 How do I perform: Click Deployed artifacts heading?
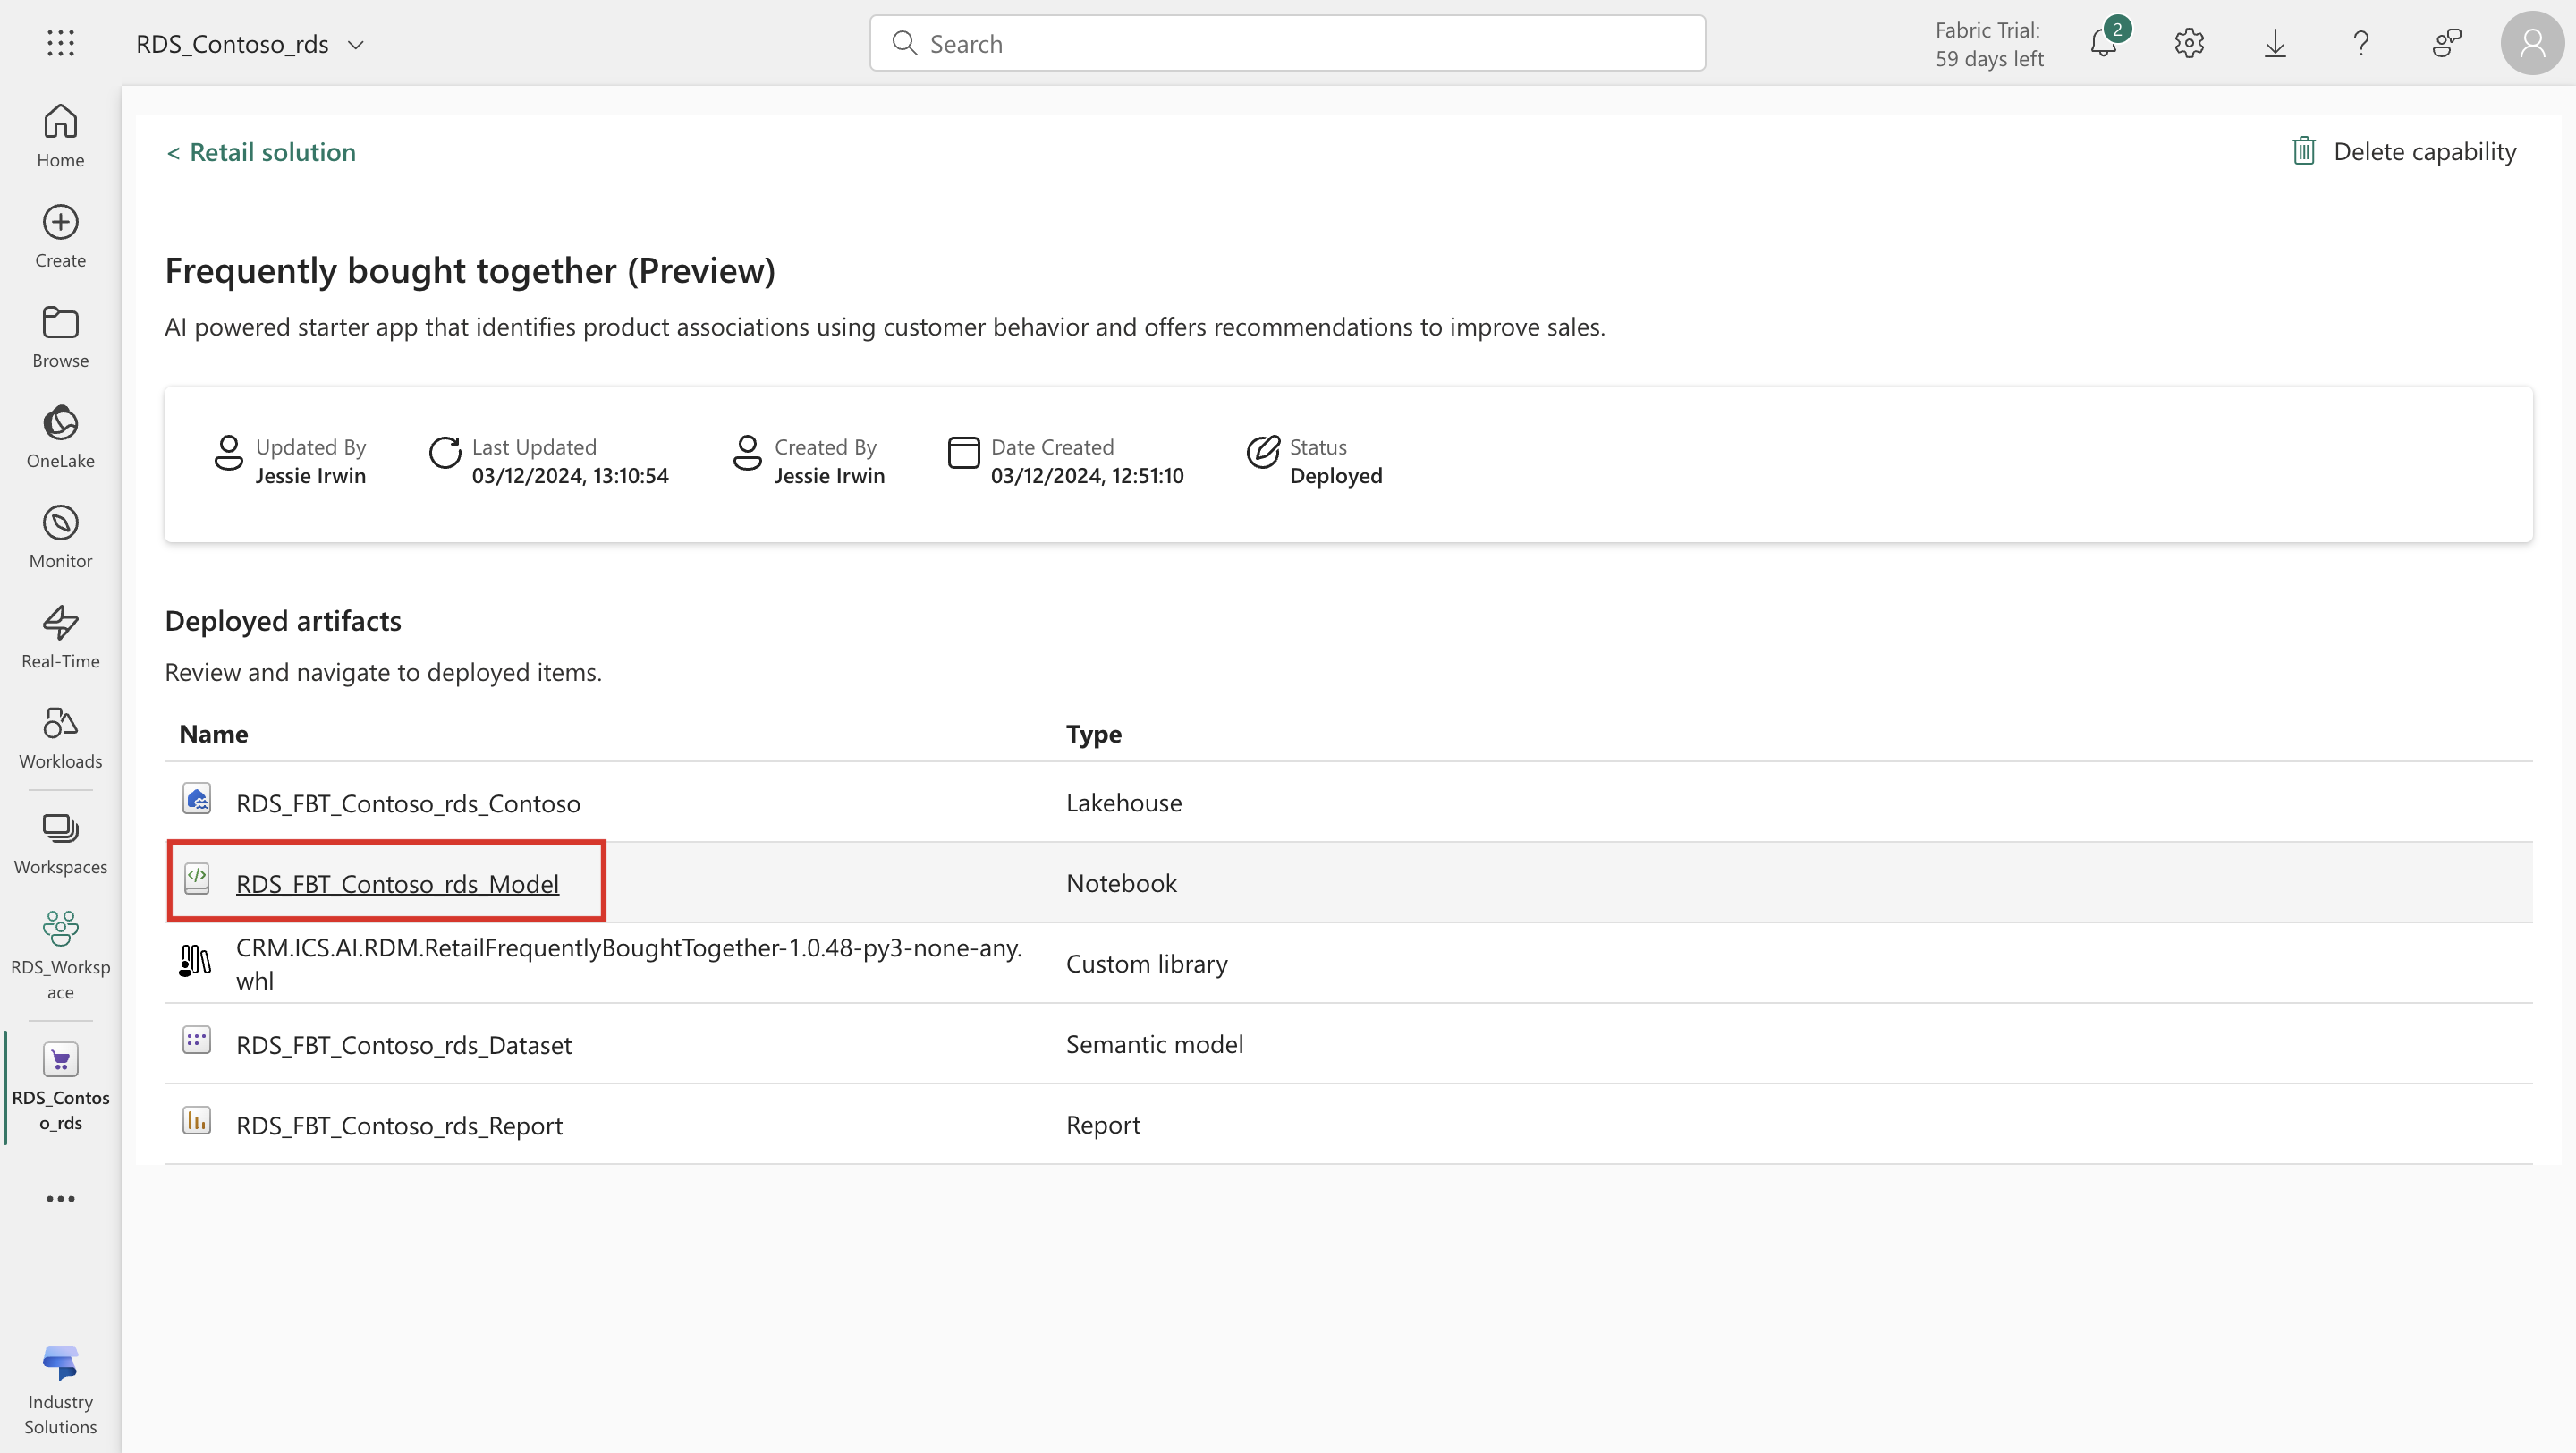[x=283, y=620]
